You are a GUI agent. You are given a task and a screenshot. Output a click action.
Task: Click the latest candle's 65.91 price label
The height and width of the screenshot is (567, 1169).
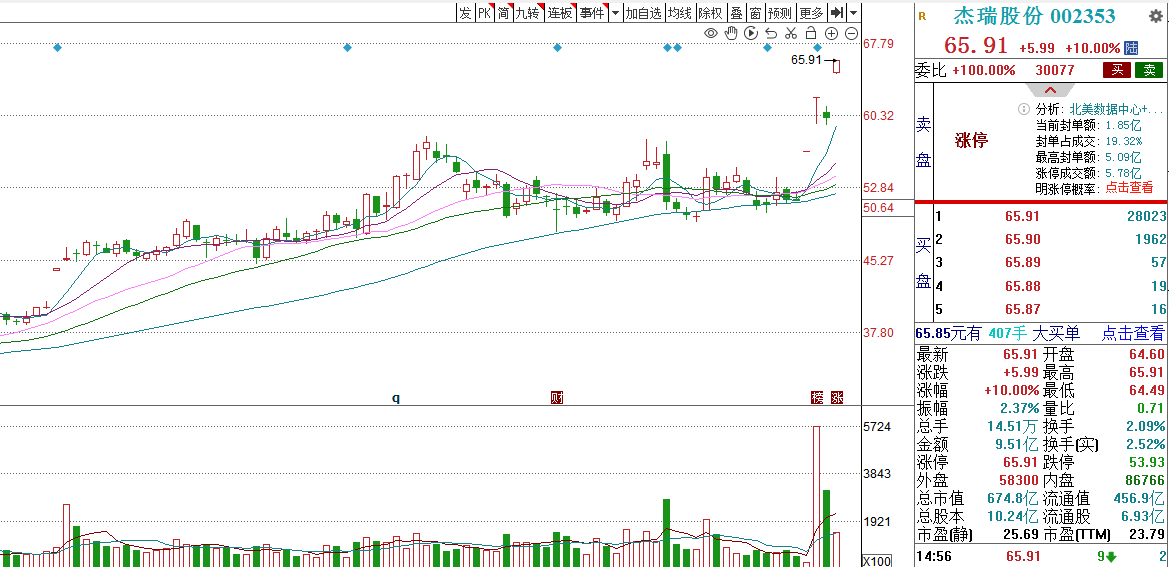806,60
